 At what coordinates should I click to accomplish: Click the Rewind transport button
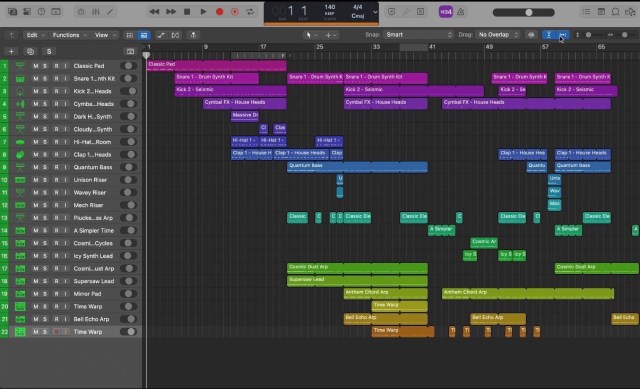154,12
